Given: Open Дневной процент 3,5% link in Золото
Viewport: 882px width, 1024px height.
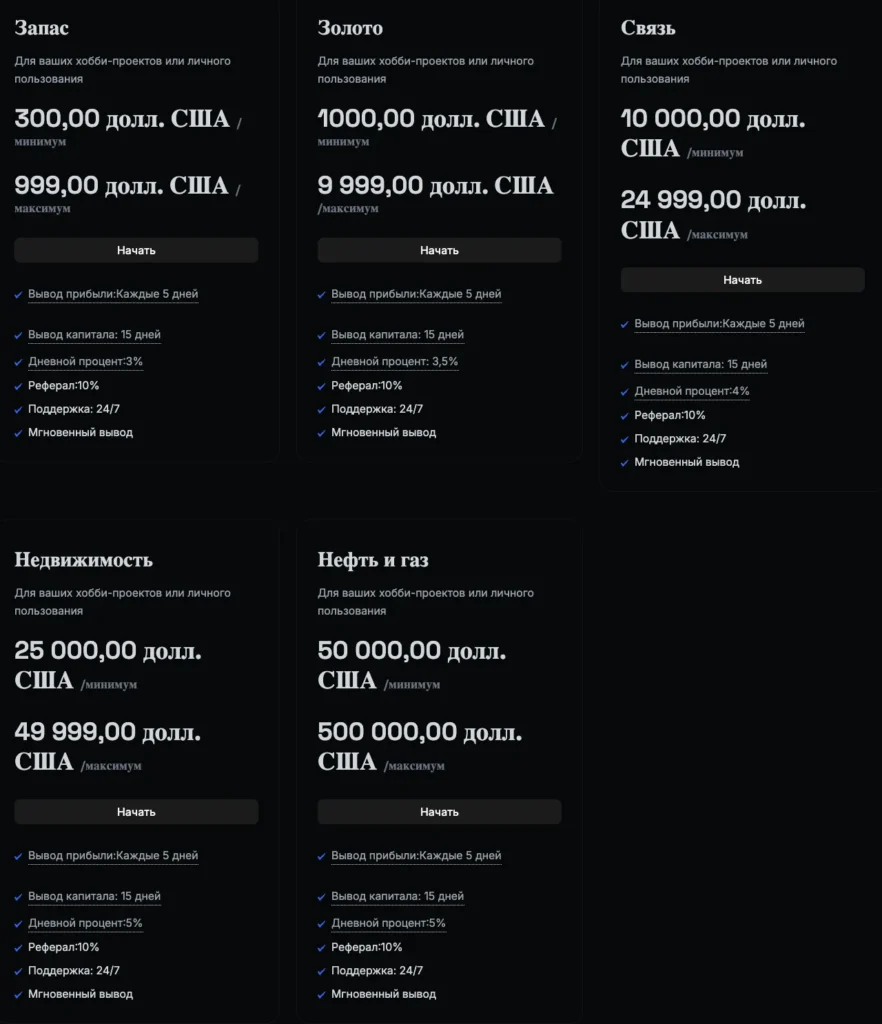Looking at the screenshot, I should click(x=395, y=361).
